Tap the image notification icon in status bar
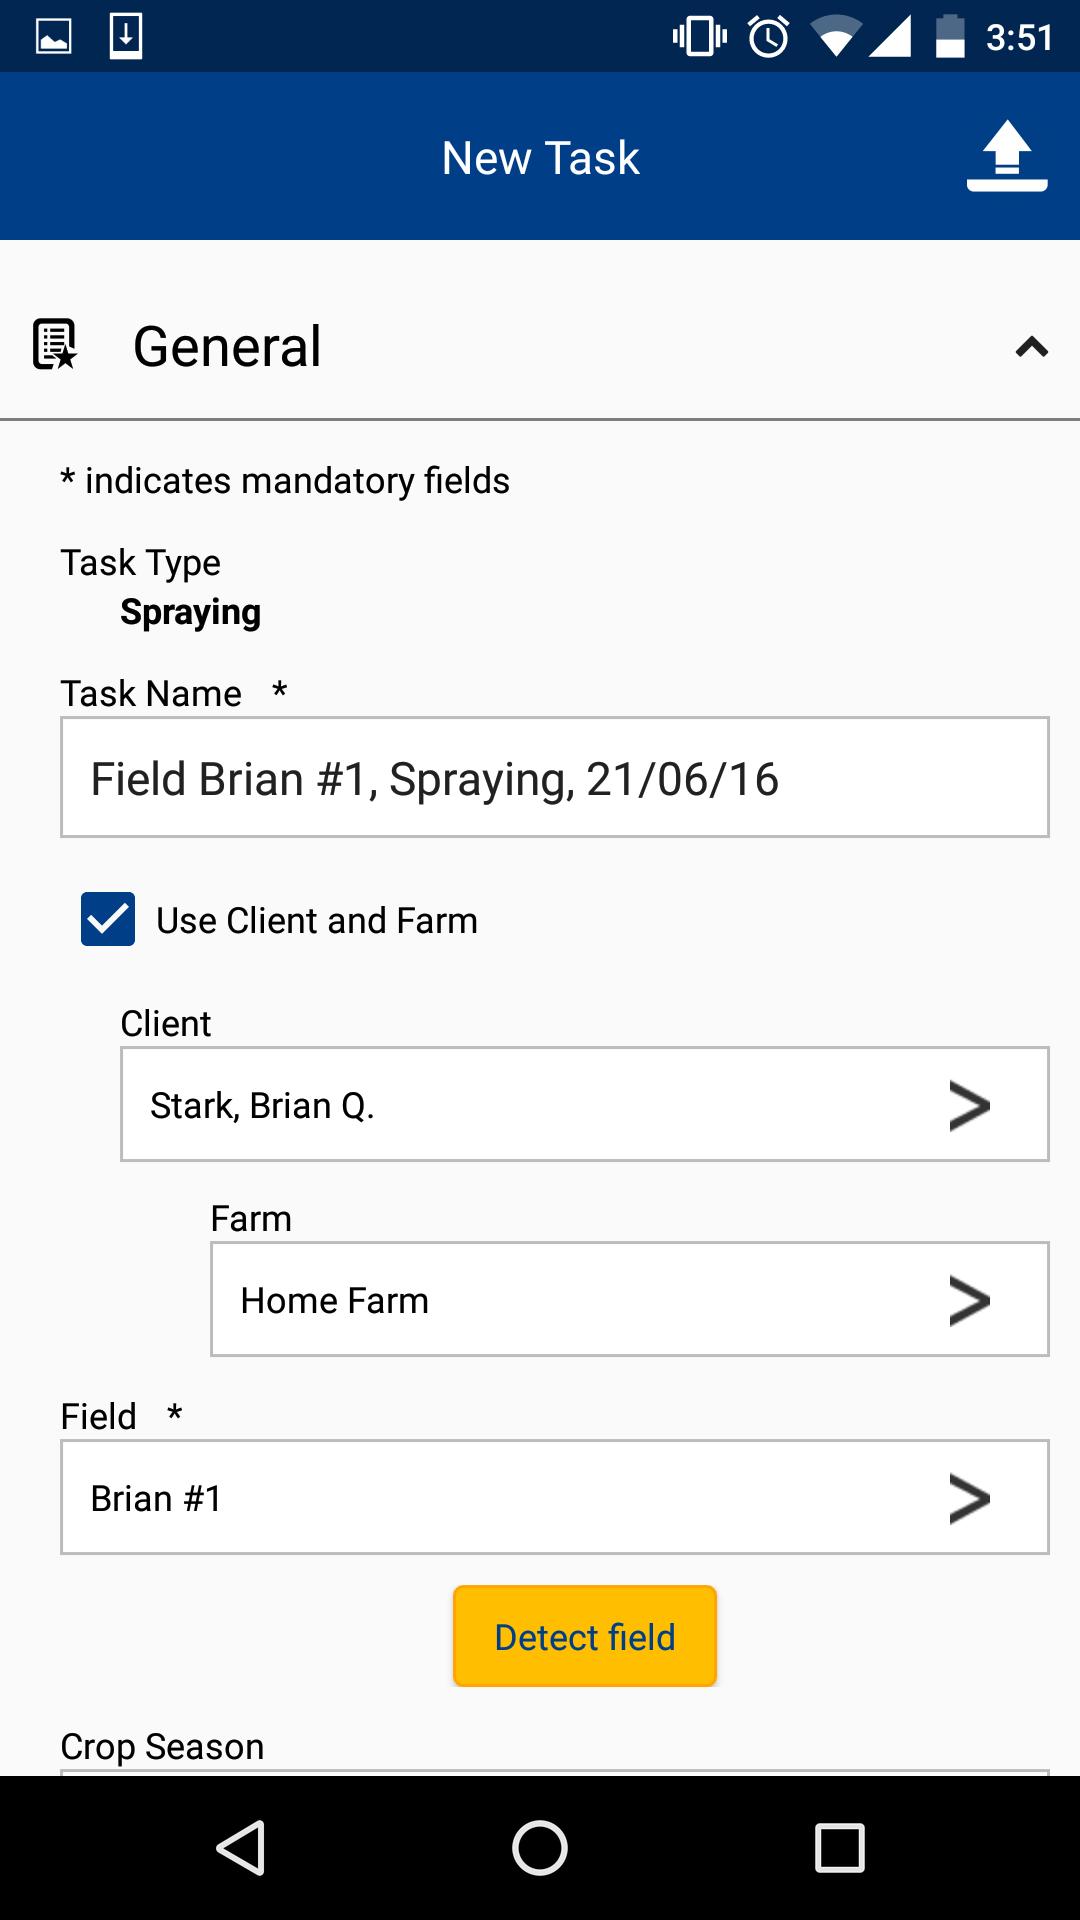This screenshot has width=1080, height=1920. point(54,37)
